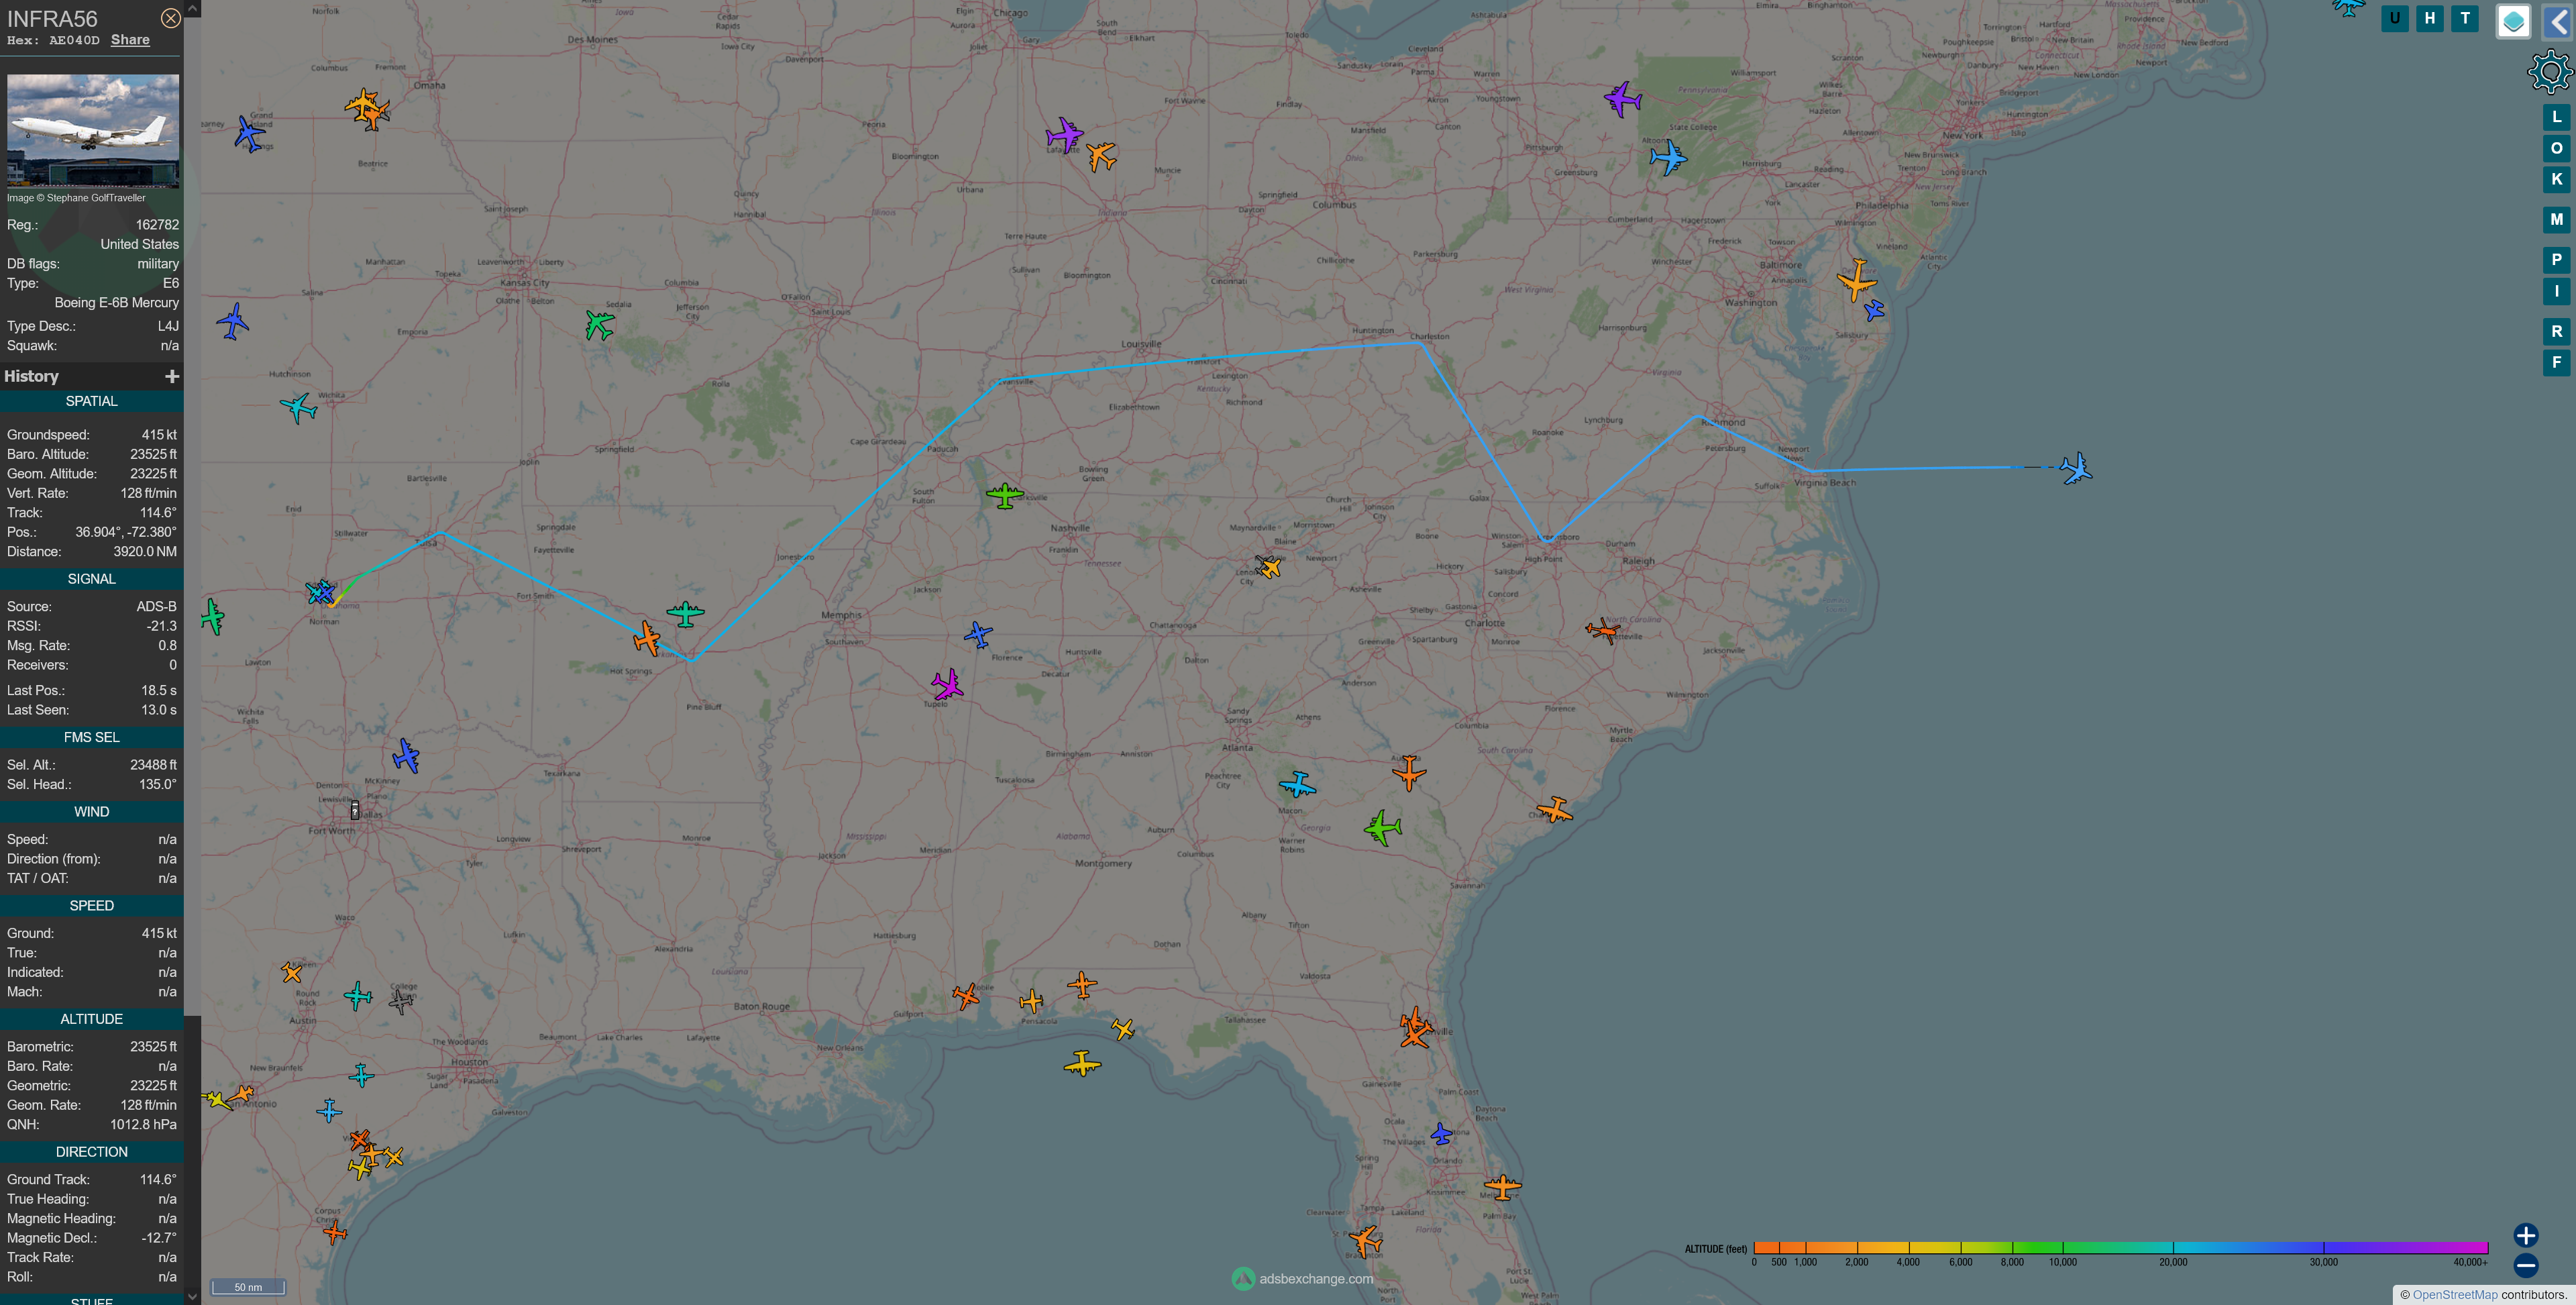Click the Boeing E-6B Mercury type text
Screen dimensions: 2576x1305
[x=117, y=303]
